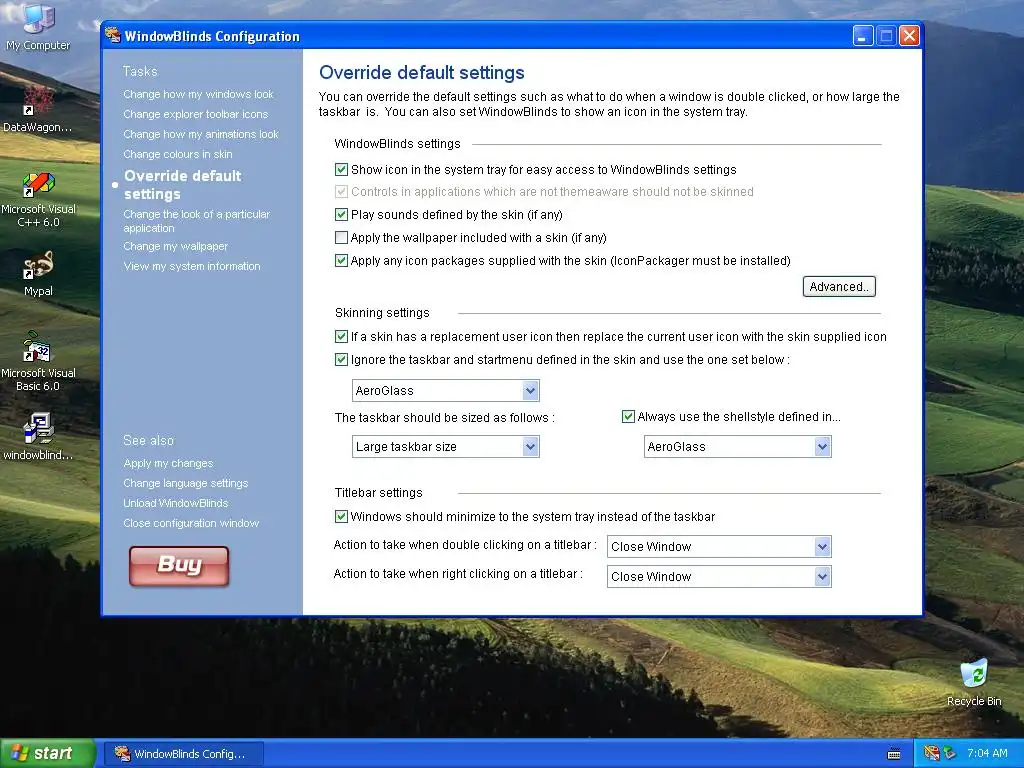Click the WindowBlinds title bar app icon
Screen dimensions: 1024x768
(114, 35)
